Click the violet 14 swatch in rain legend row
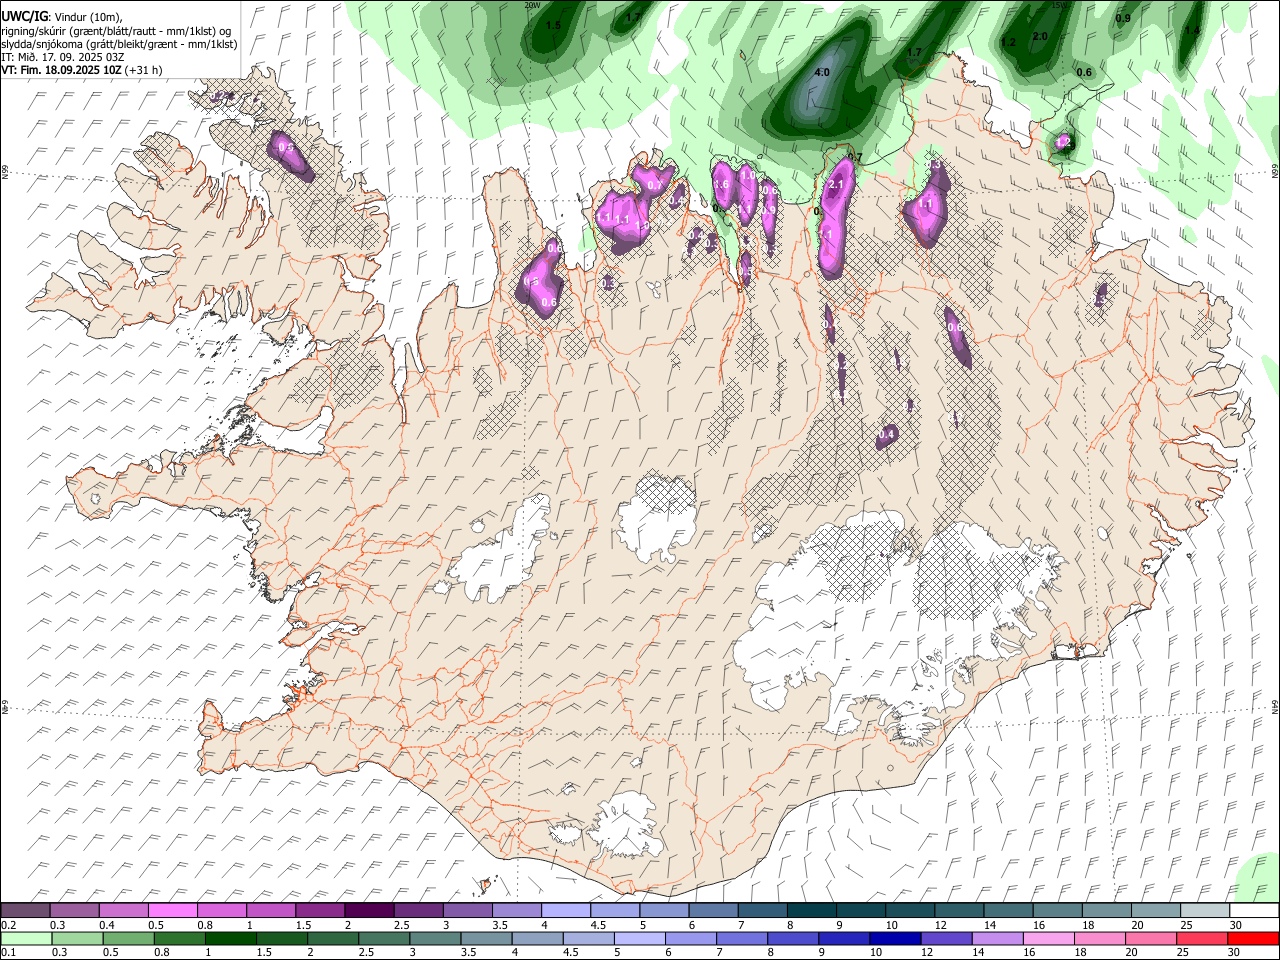Image resolution: width=1280 pixels, height=960 pixels. [x=997, y=938]
